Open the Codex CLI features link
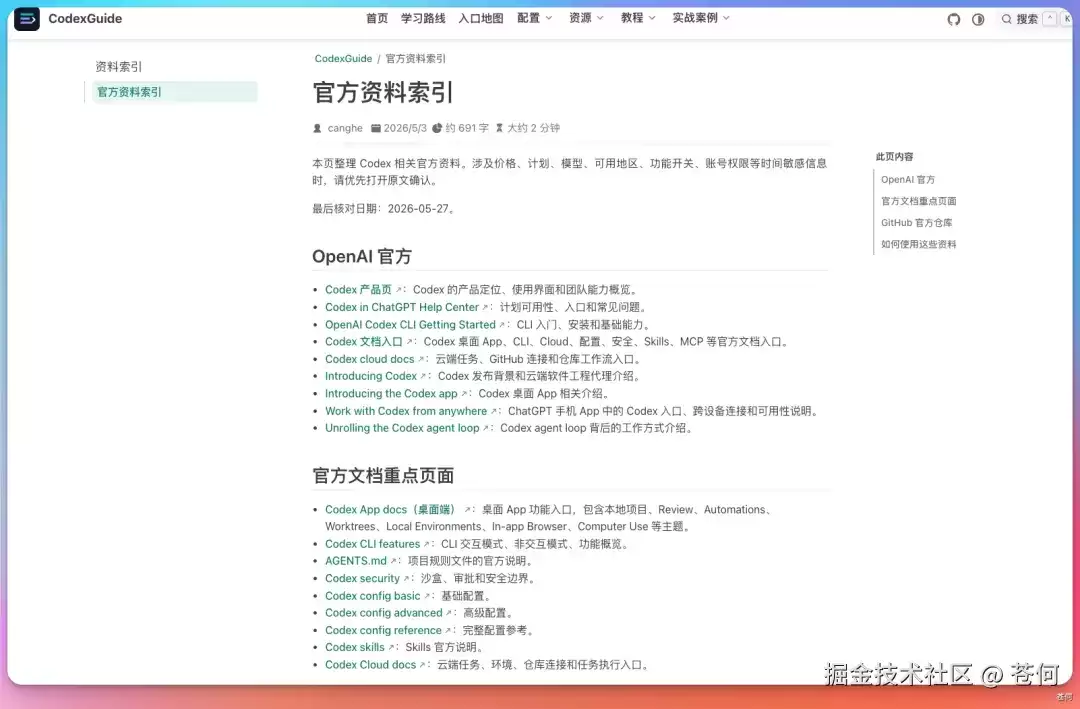1080x709 pixels. 373,544
